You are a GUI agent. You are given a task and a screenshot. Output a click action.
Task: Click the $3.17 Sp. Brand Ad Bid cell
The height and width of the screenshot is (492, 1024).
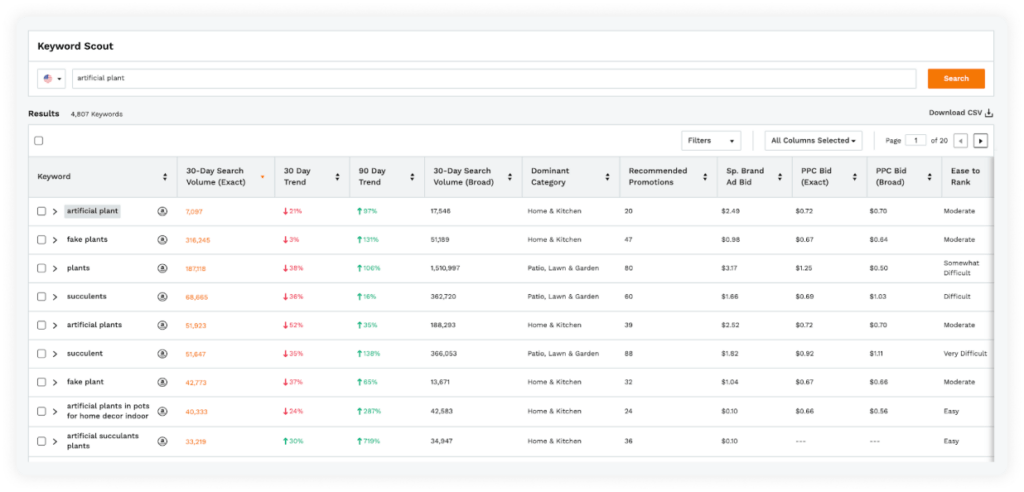[x=729, y=268]
